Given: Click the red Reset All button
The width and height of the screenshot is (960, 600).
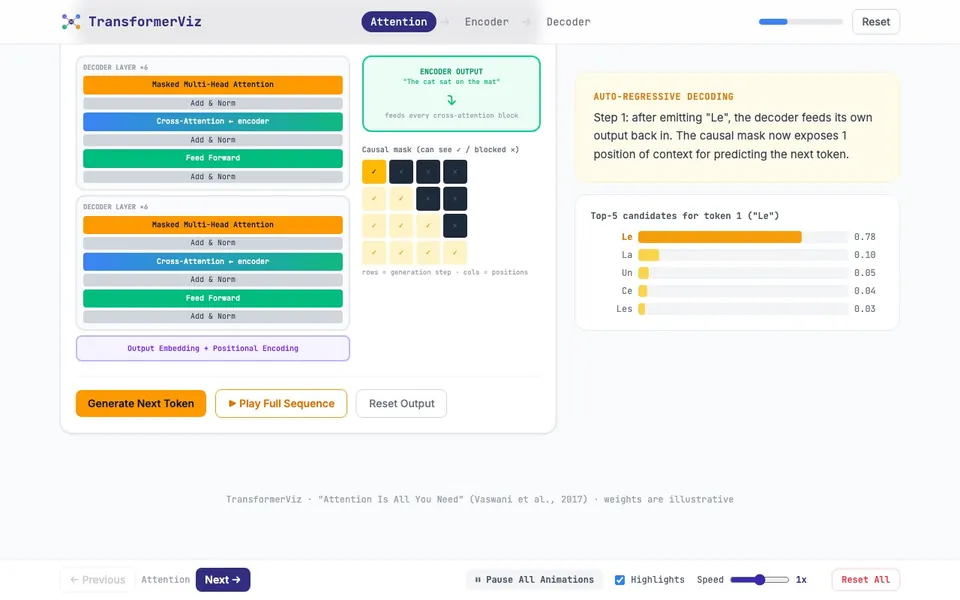Looking at the screenshot, I should (x=865, y=580).
